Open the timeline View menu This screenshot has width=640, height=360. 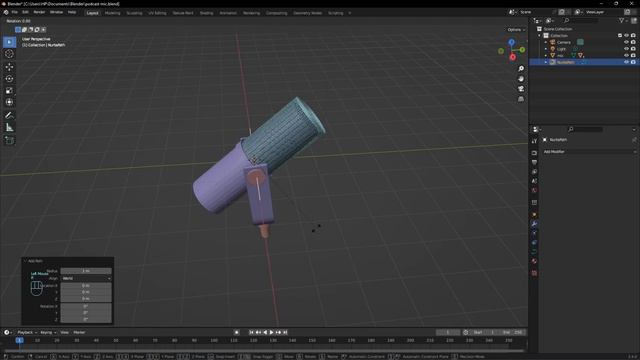(x=64, y=332)
